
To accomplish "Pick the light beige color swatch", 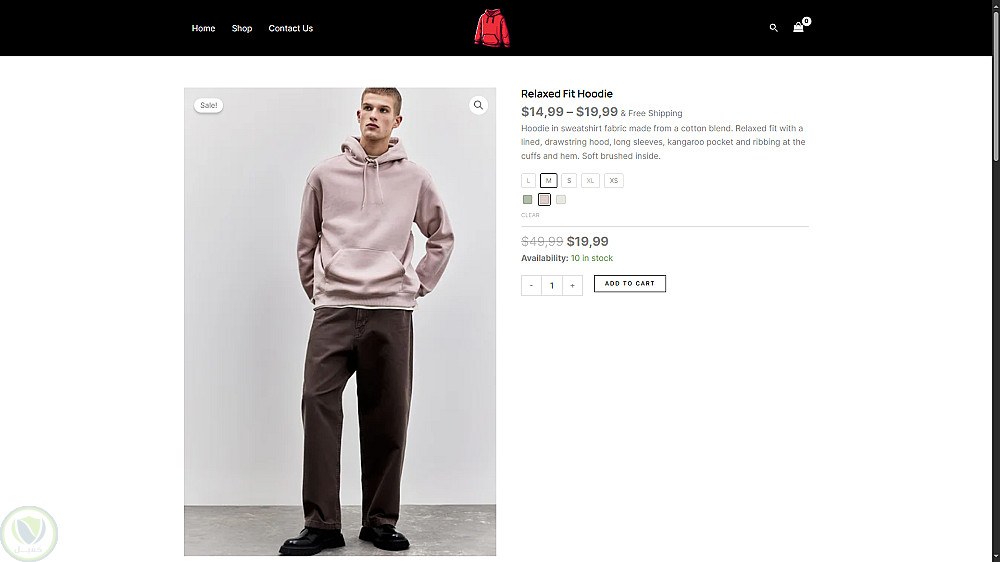I will pos(561,199).
